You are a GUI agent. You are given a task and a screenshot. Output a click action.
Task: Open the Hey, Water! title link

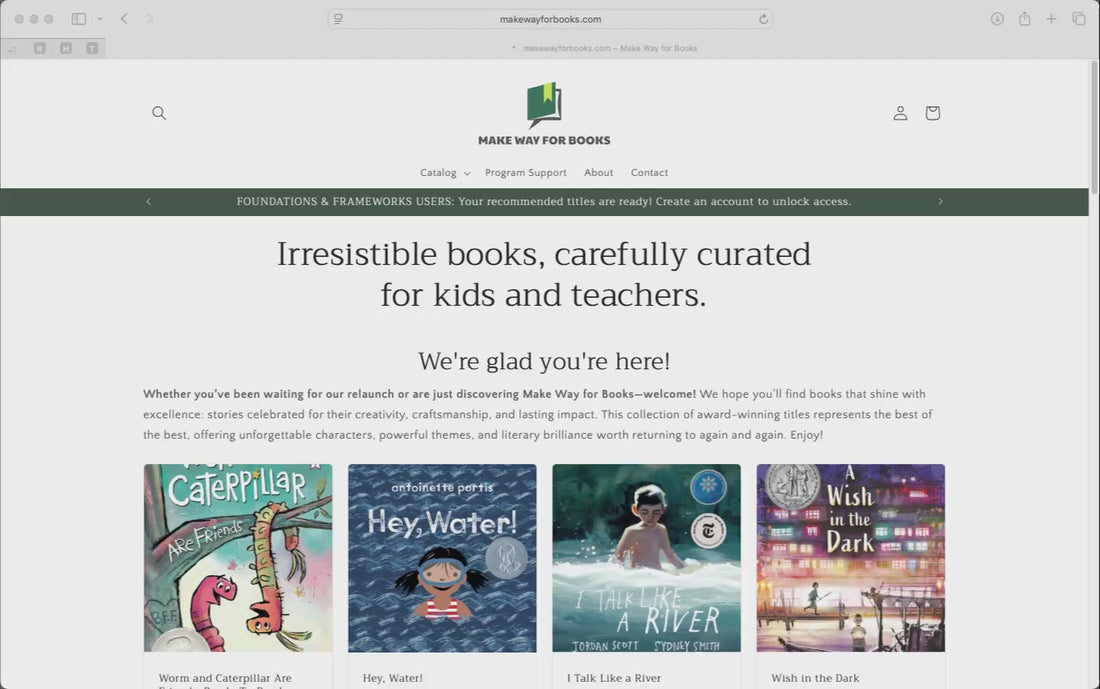tap(392, 678)
